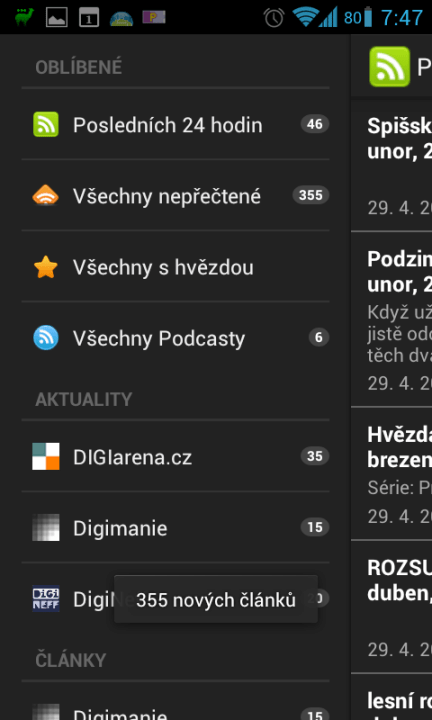Tap the blue podcast icon for Všechny Podcasty

pyautogui.click(x=46, y=338)
